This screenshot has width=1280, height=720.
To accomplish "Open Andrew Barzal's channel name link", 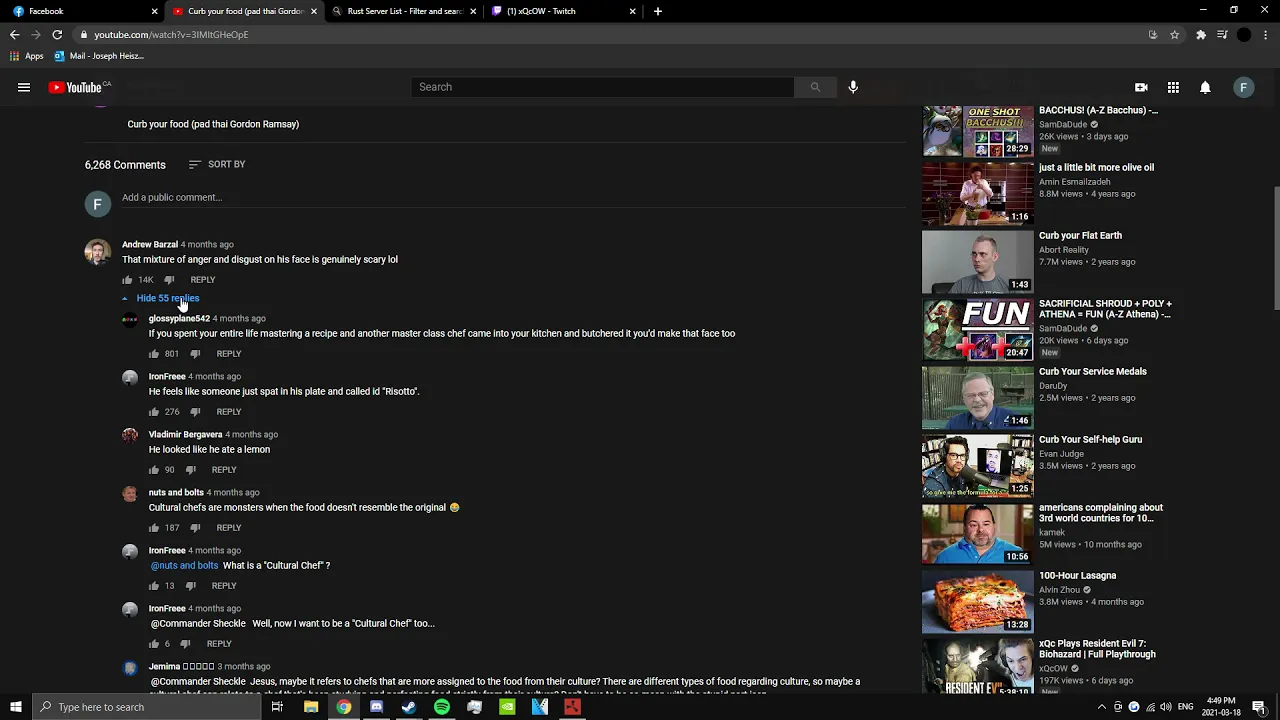I will pyautogui.click(x=150, y=244).
